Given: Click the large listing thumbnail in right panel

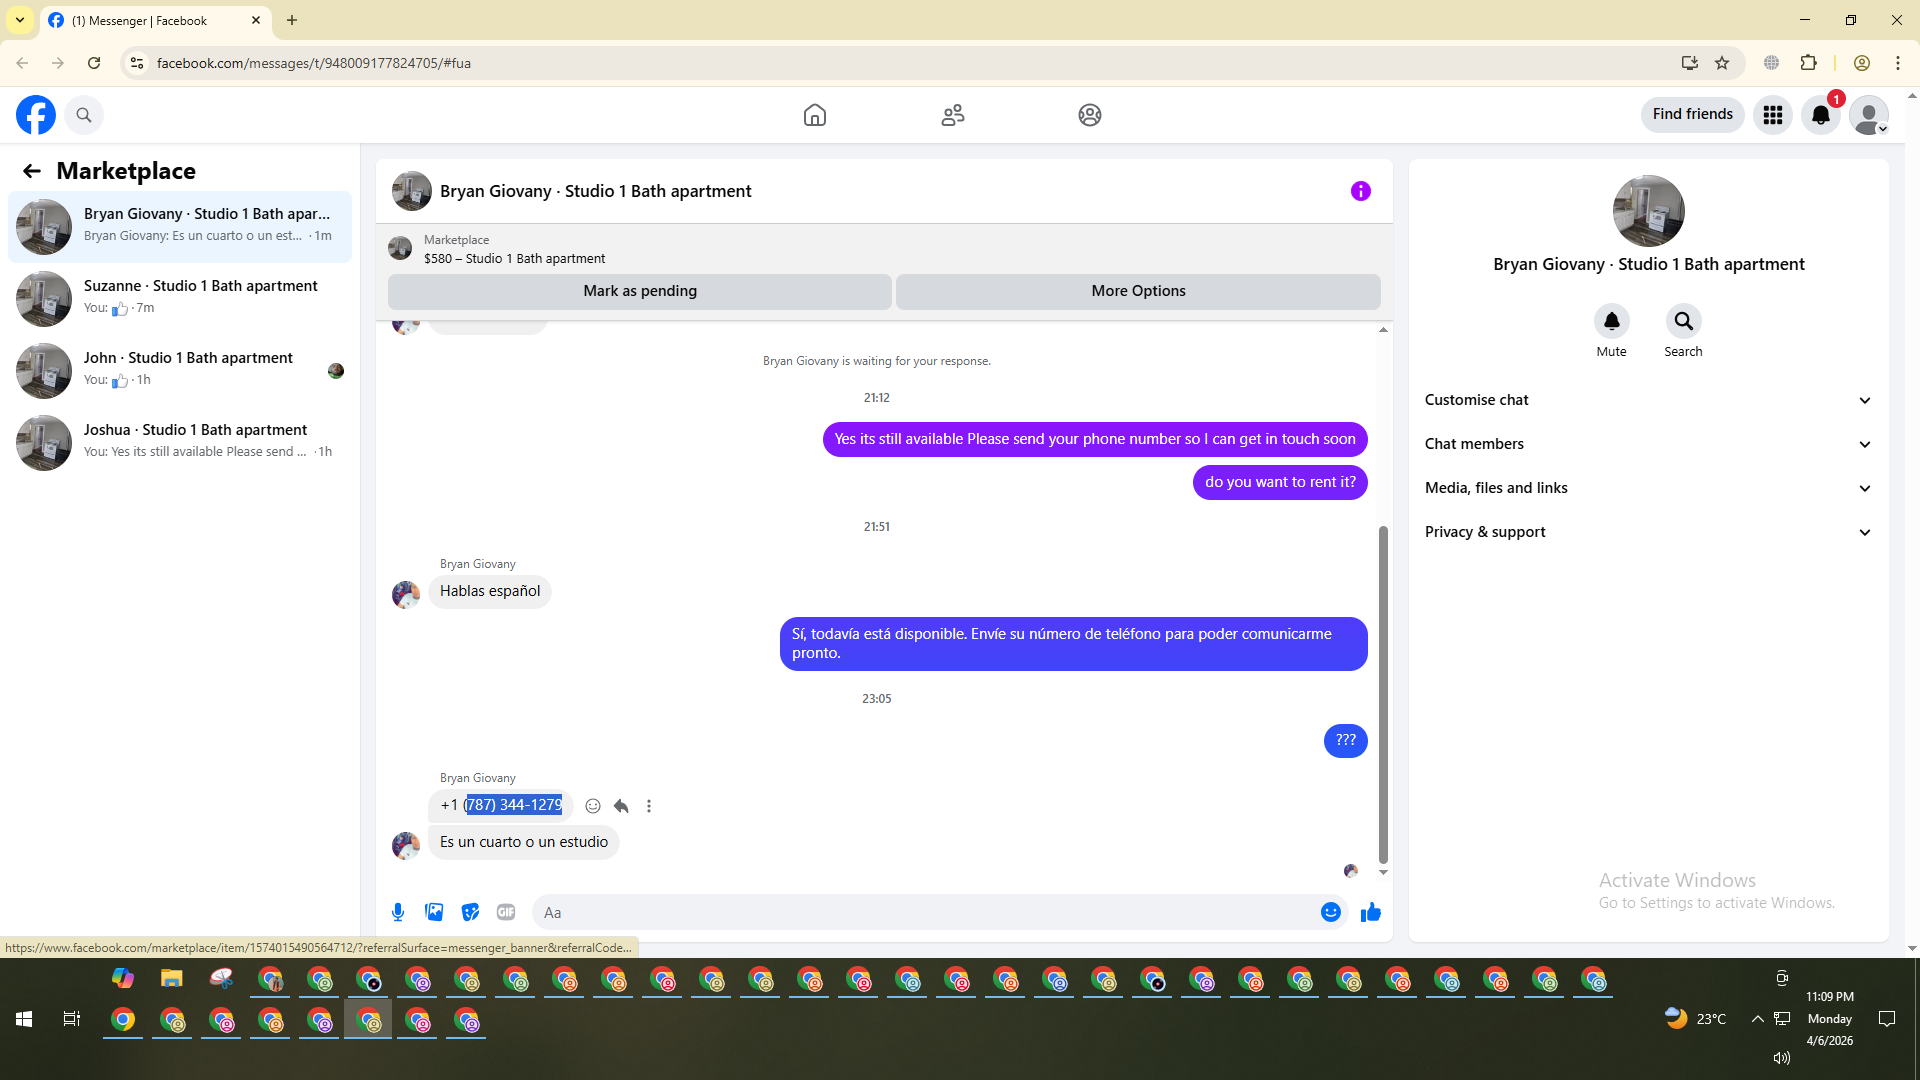Looking at the screenshot, I should [1649, 211].
